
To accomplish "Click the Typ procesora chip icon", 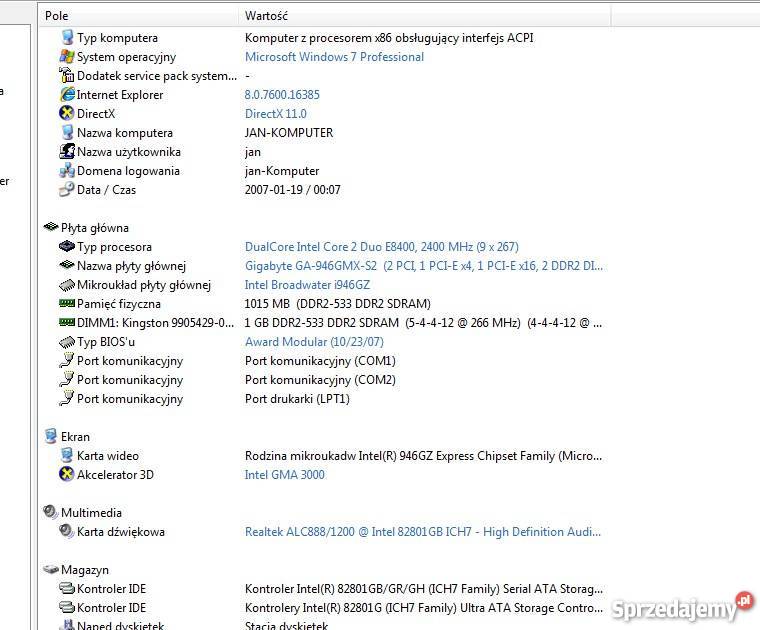I will 67,246.
